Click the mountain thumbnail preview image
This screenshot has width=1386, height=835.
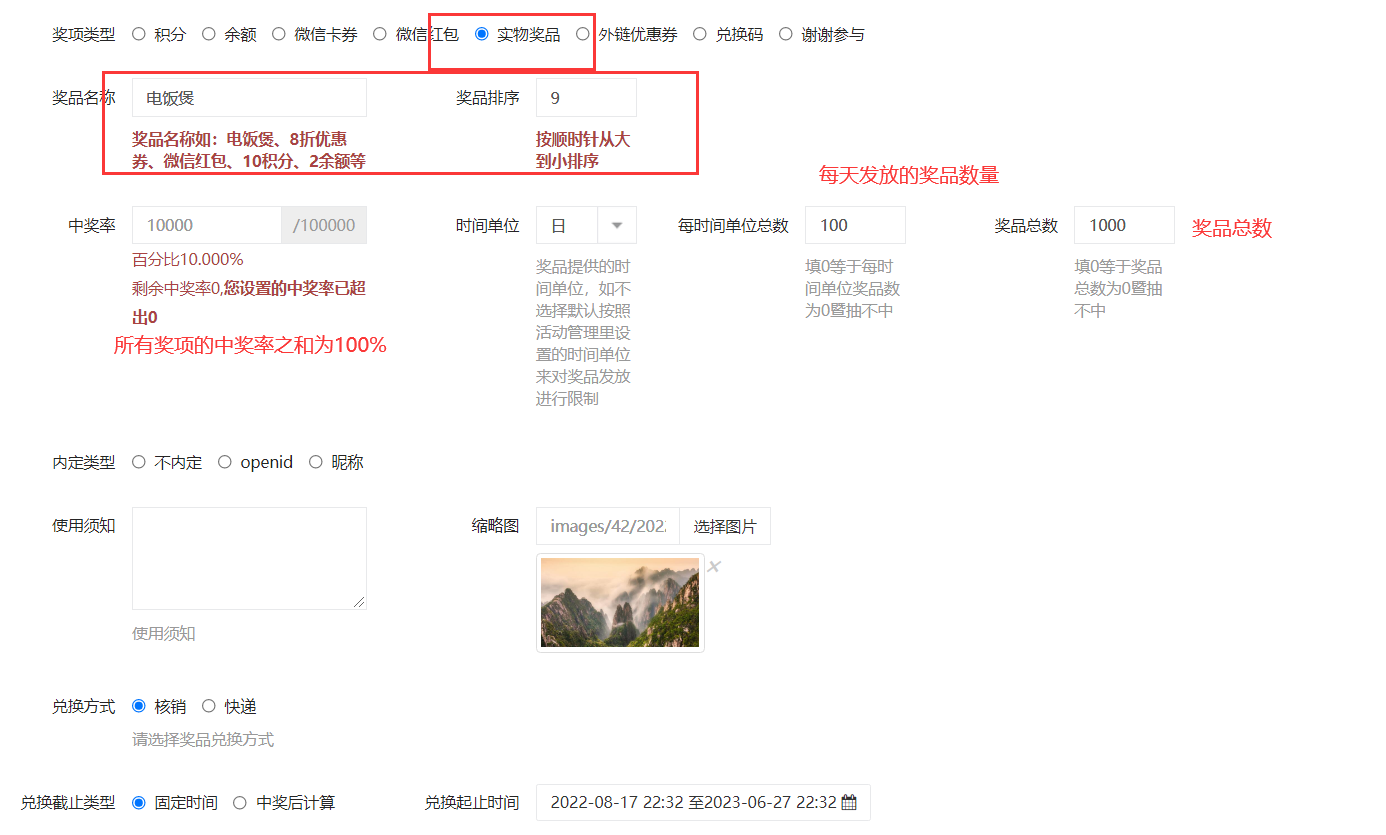coord(620,602)
